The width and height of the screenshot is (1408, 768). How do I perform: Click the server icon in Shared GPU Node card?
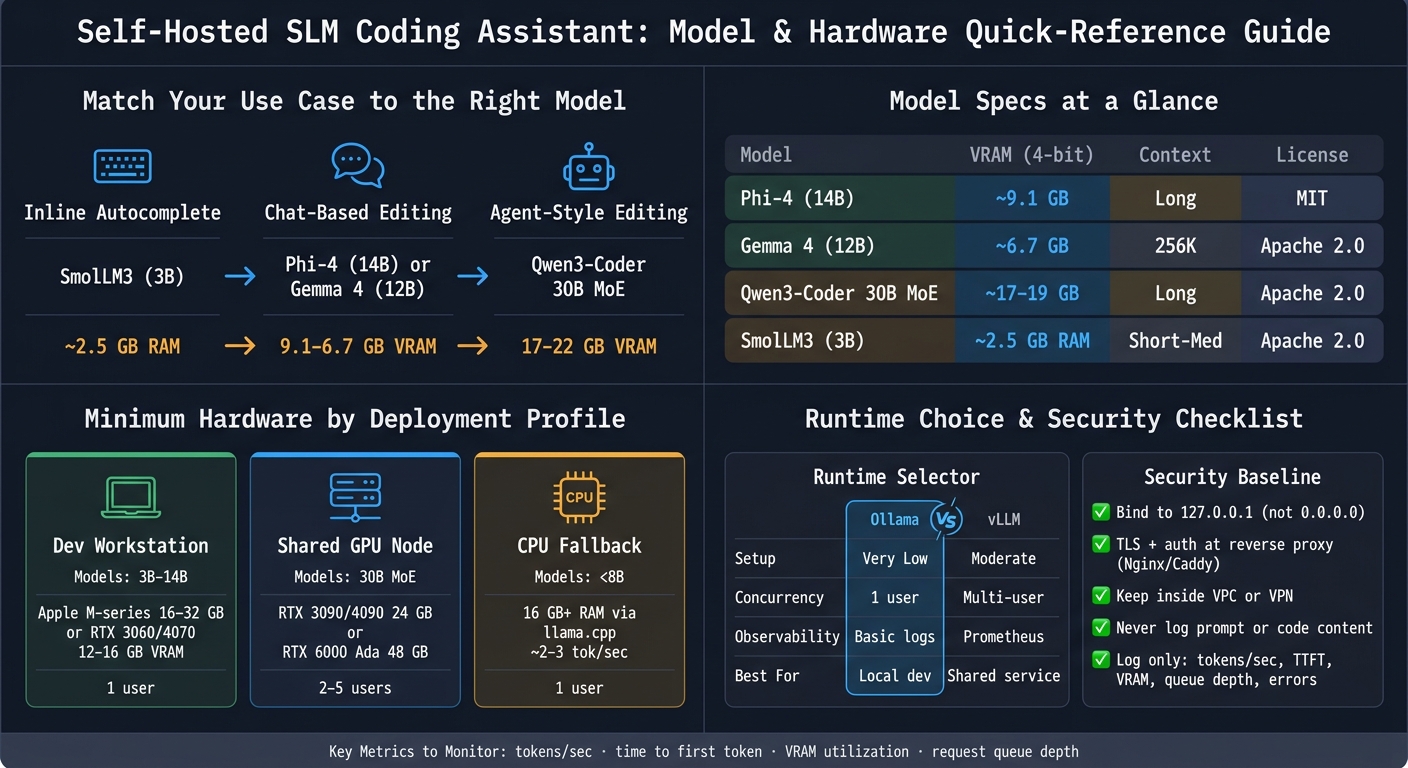coord(355,497)
